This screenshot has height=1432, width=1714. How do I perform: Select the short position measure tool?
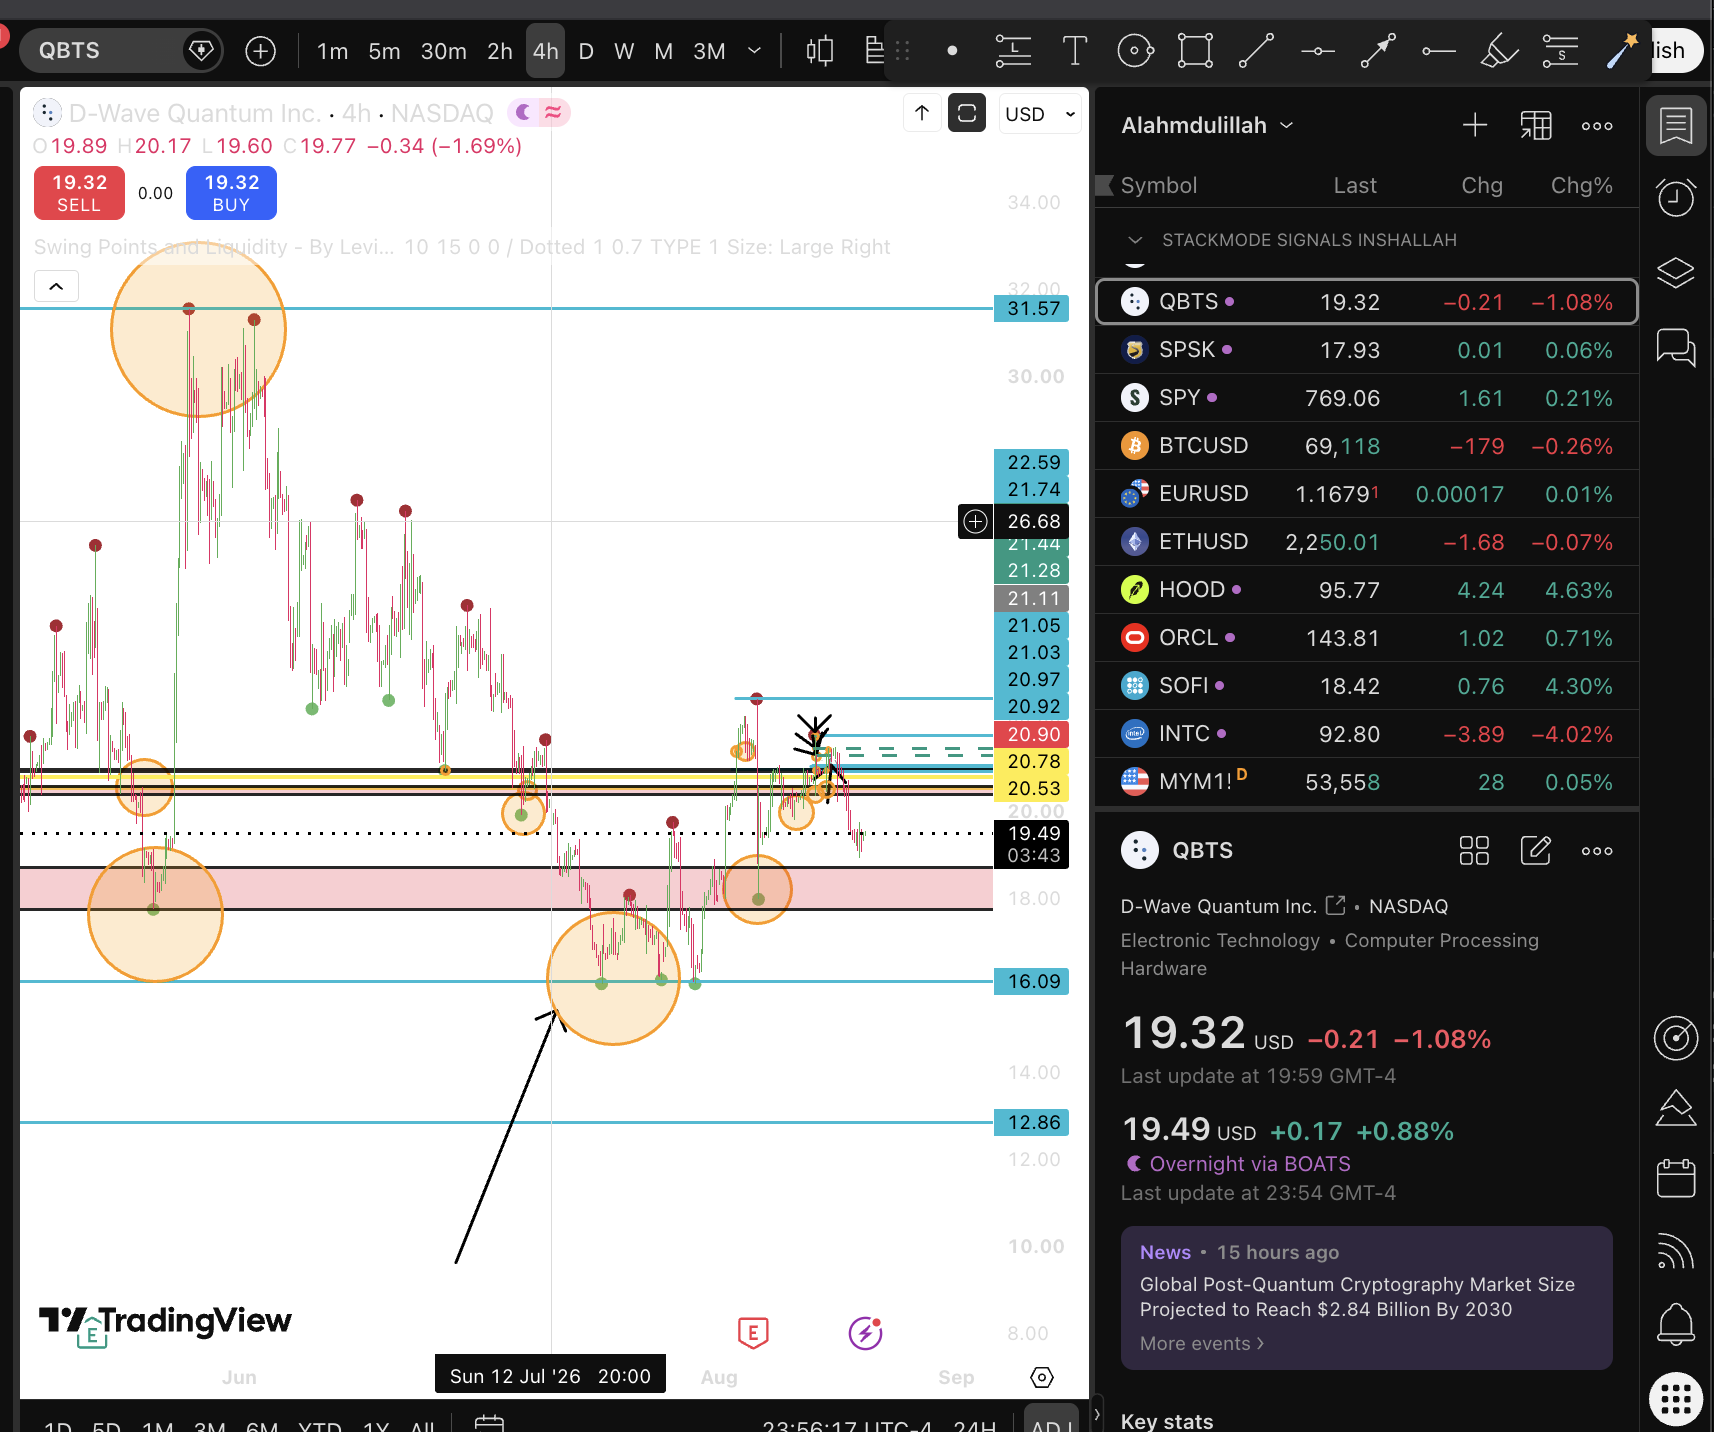1560,50
